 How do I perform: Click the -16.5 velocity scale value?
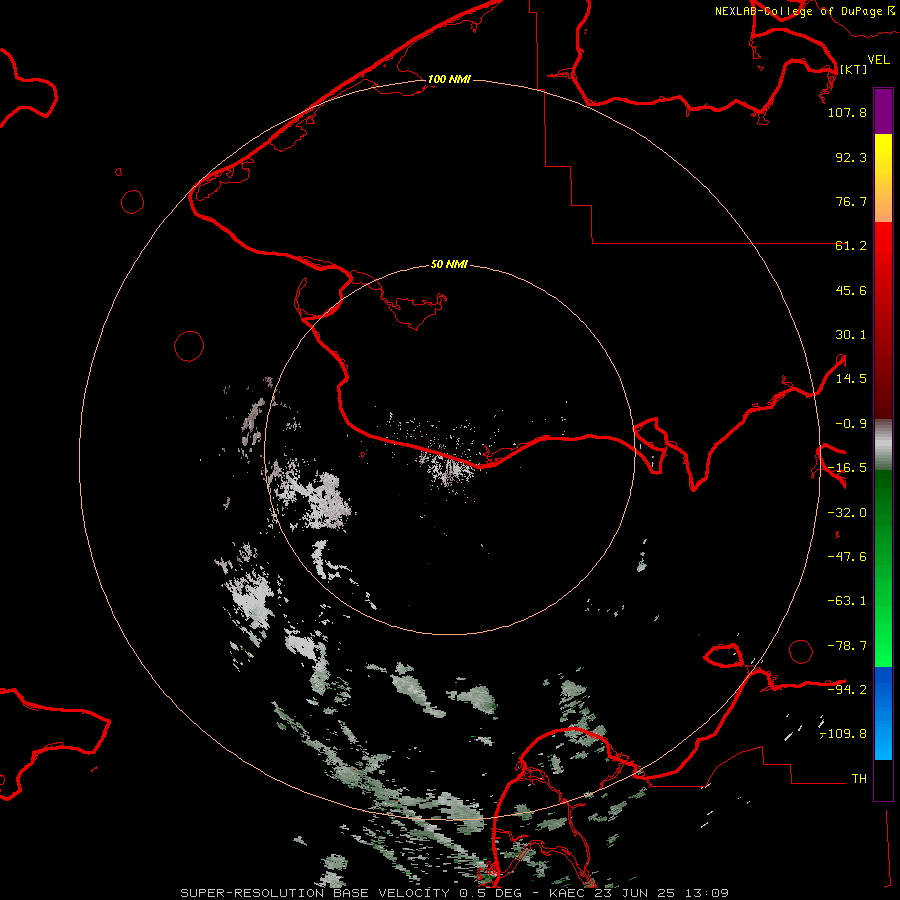coord(847,468)
